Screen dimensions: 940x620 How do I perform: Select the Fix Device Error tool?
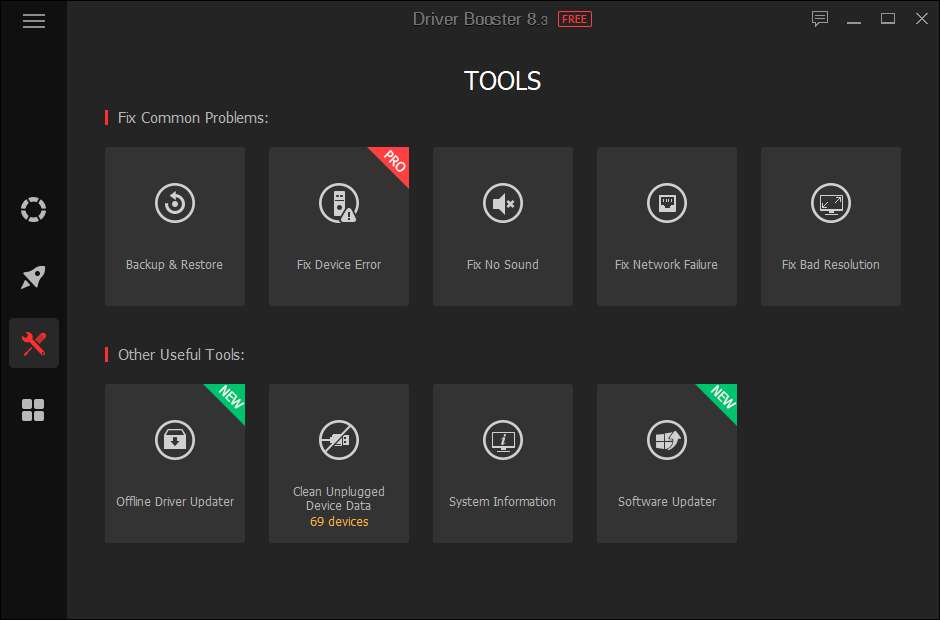(x=338, y=226)
